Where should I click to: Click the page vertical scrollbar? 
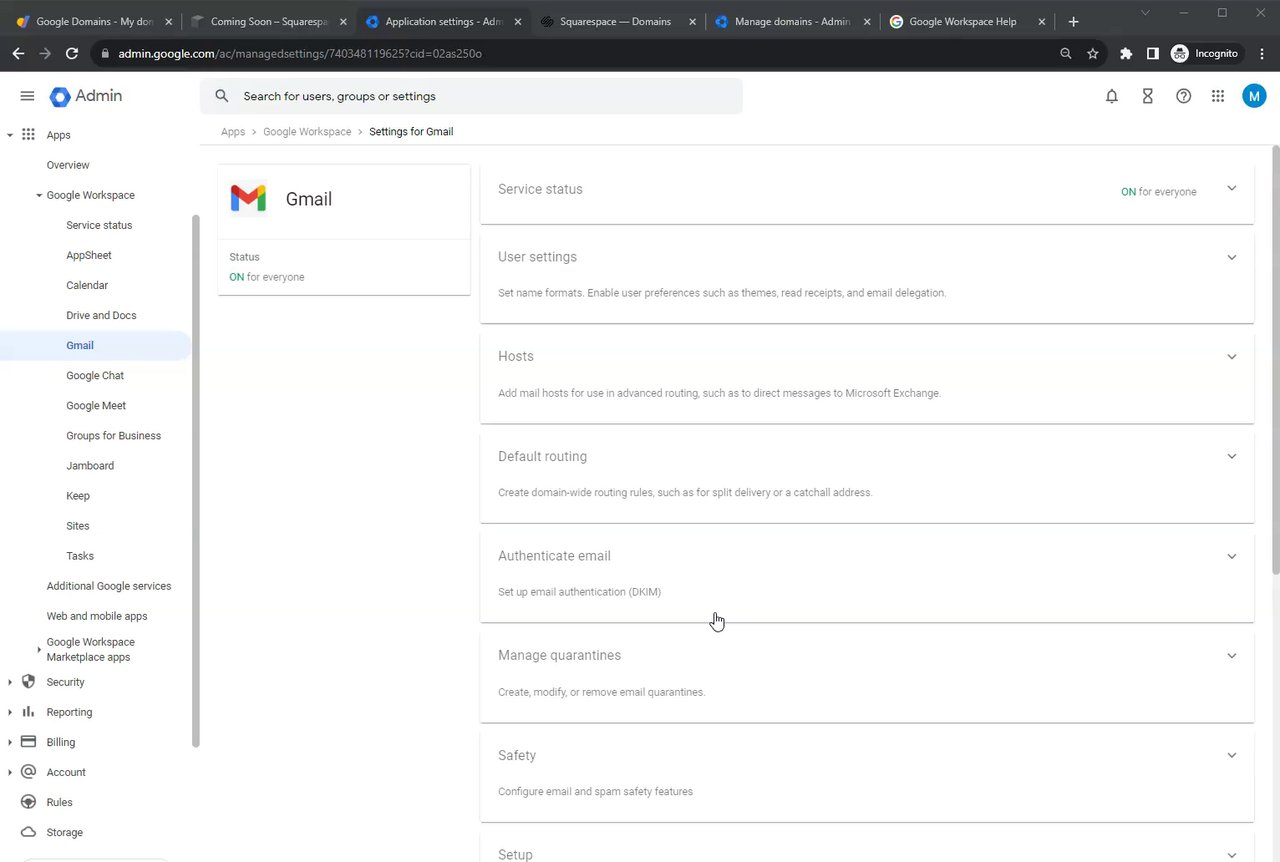coord(1275,360)
